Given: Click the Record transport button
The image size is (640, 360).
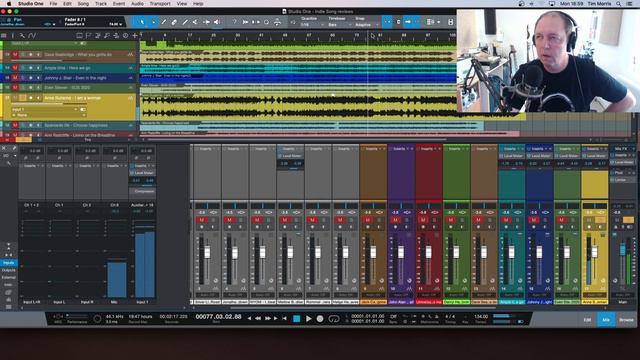Looking at the screenshot, I should pyautogui.click(x=320, y=319).
